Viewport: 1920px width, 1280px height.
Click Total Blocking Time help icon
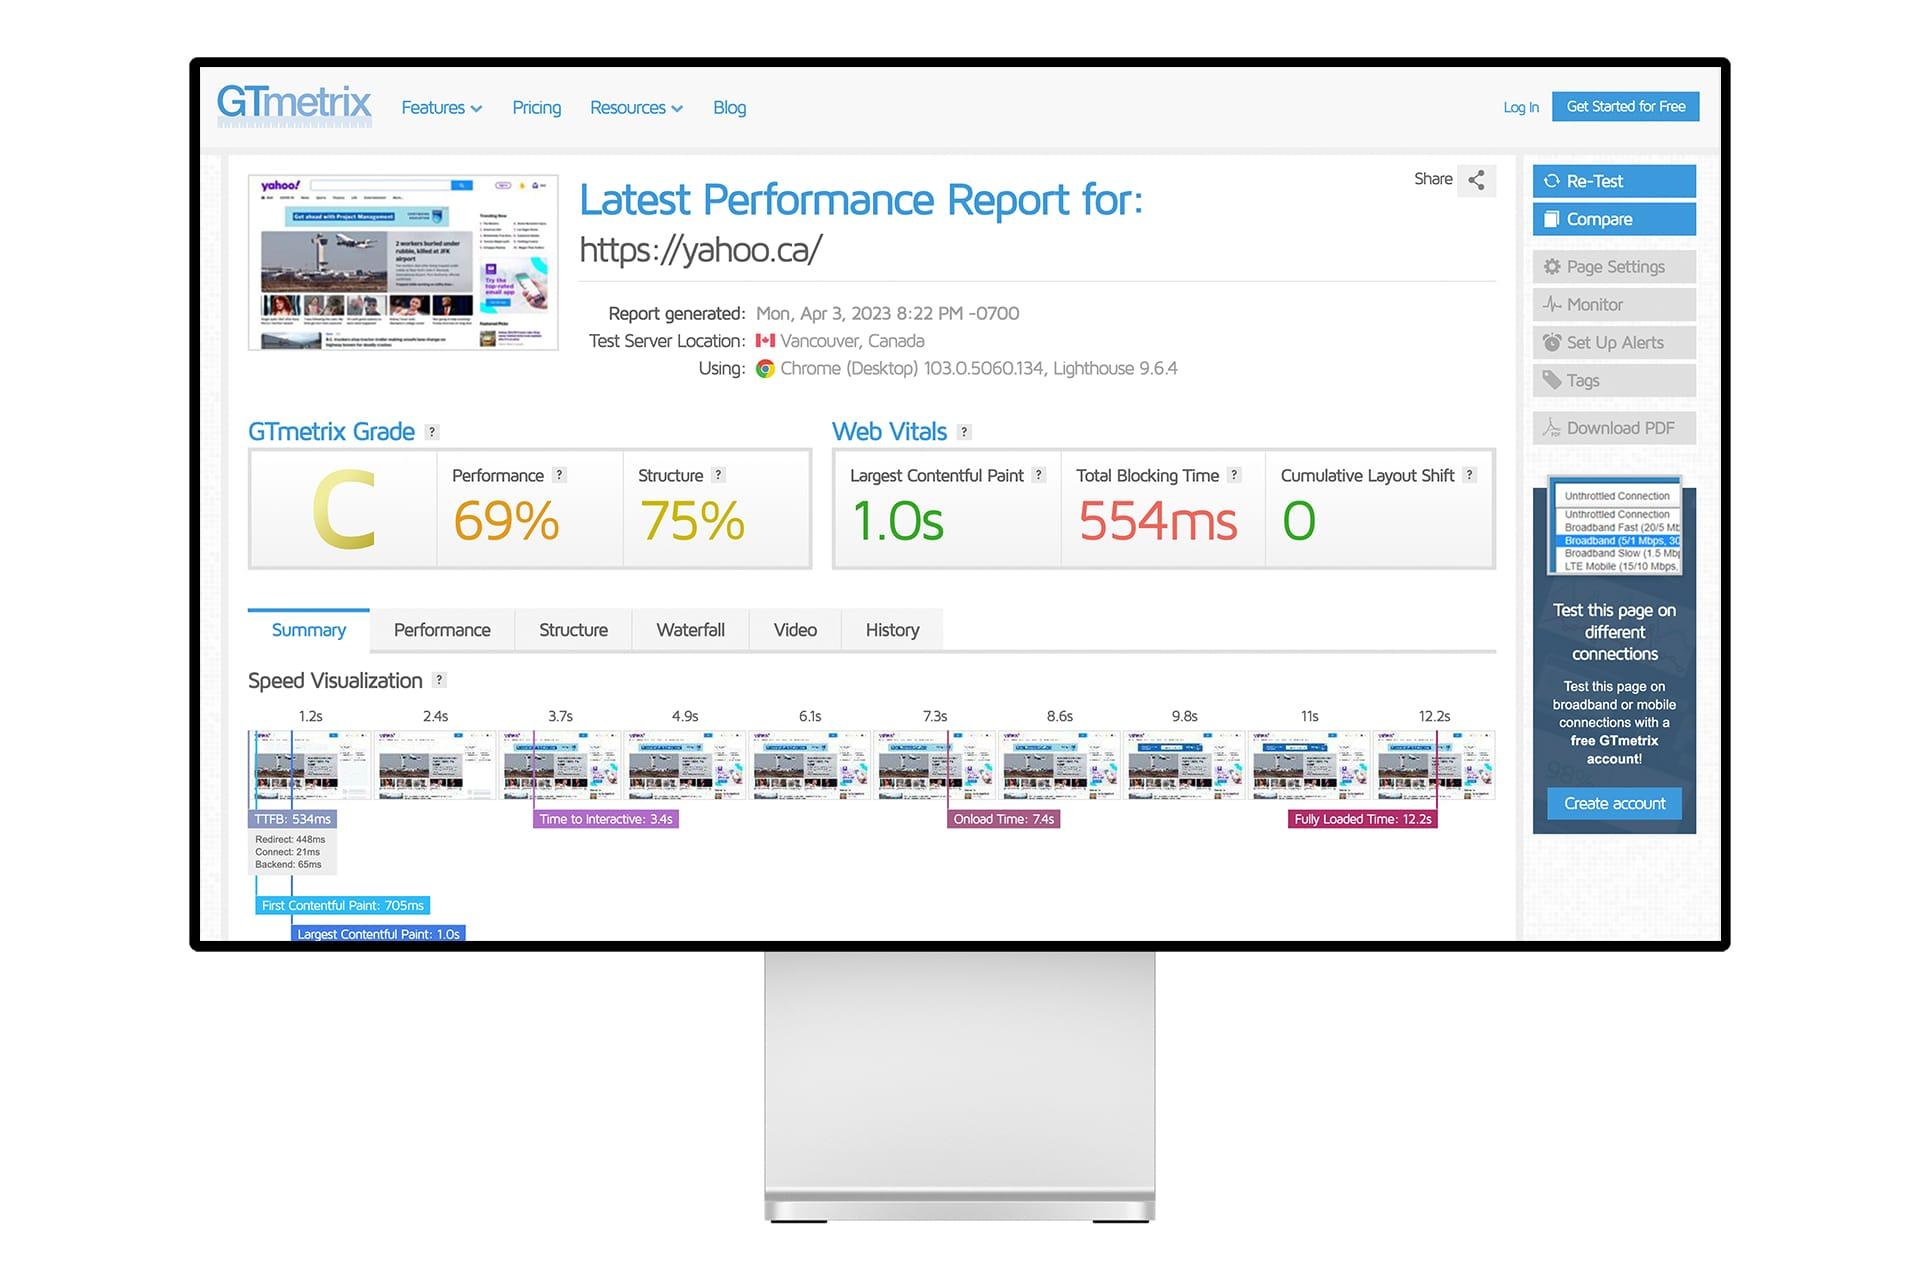point(1235,475)
